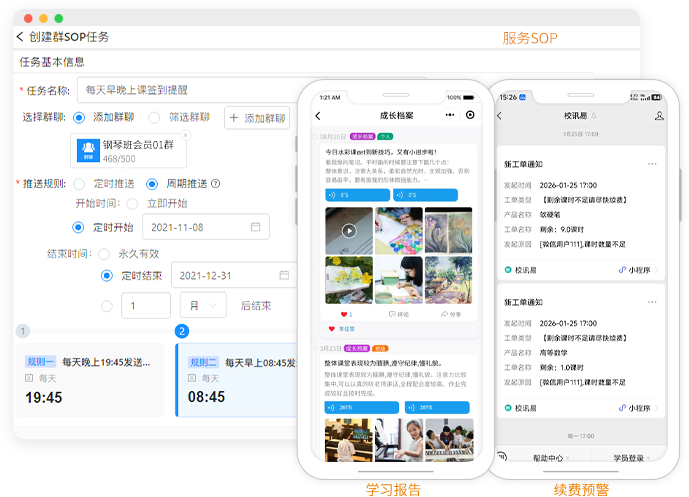Open the three-dot menu on 软硬笔 notification
The image size is (689, 497).
tap(652, 164)
